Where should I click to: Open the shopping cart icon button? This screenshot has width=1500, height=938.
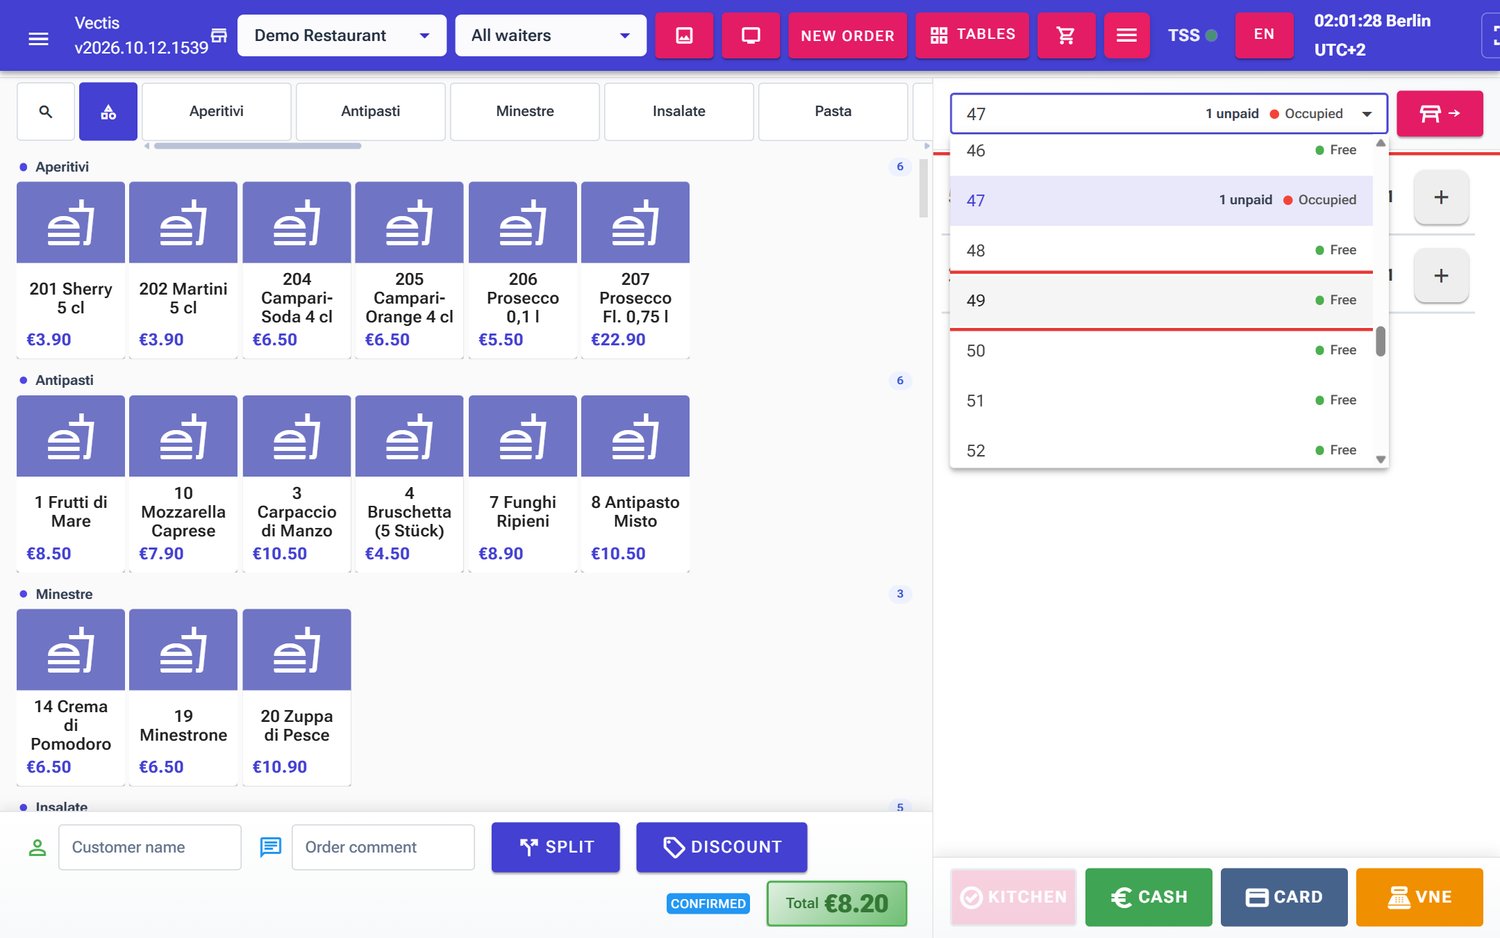click(x=1066, y=36)
